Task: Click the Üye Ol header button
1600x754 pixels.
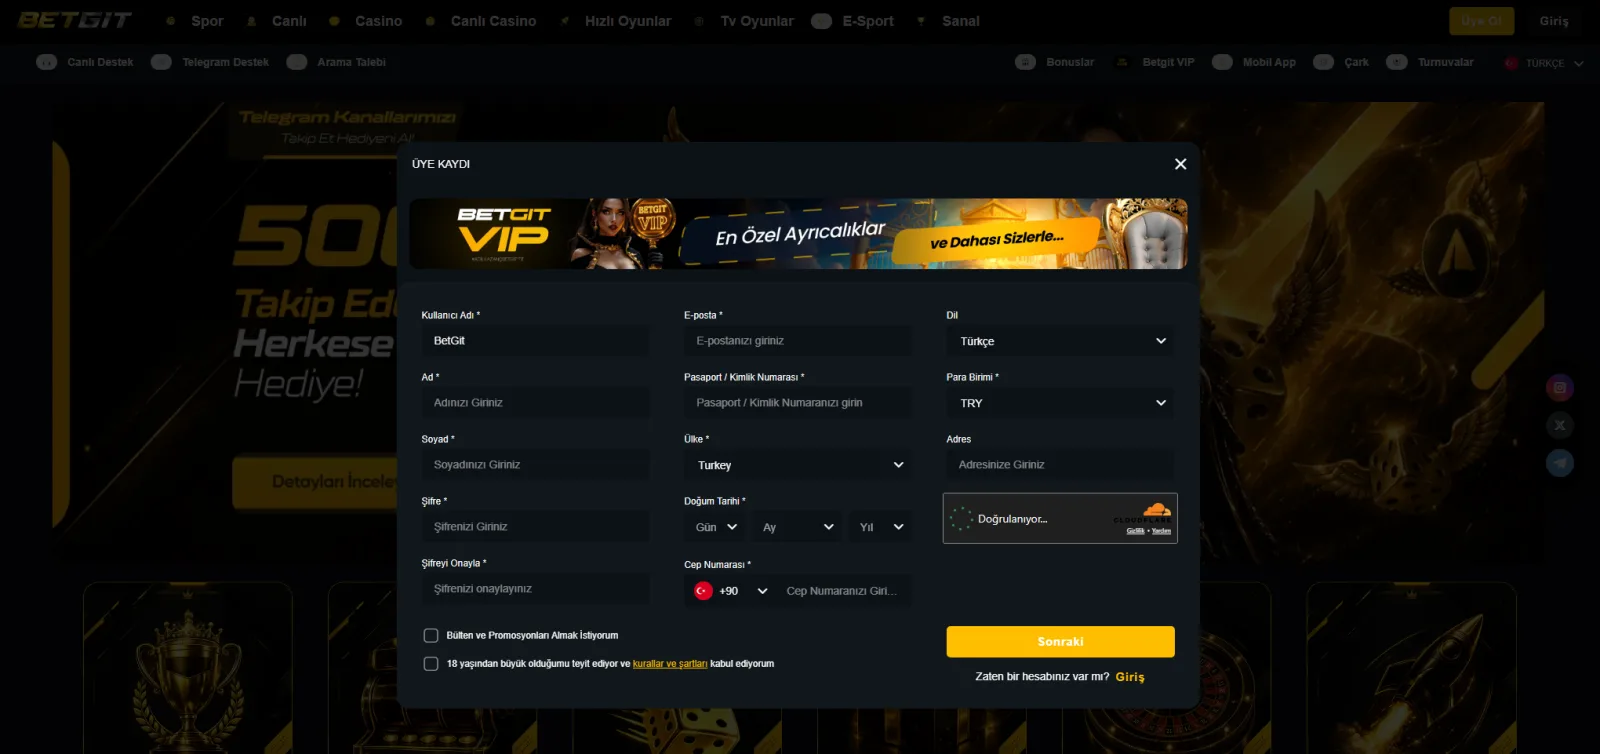Action: (1481, 21)
